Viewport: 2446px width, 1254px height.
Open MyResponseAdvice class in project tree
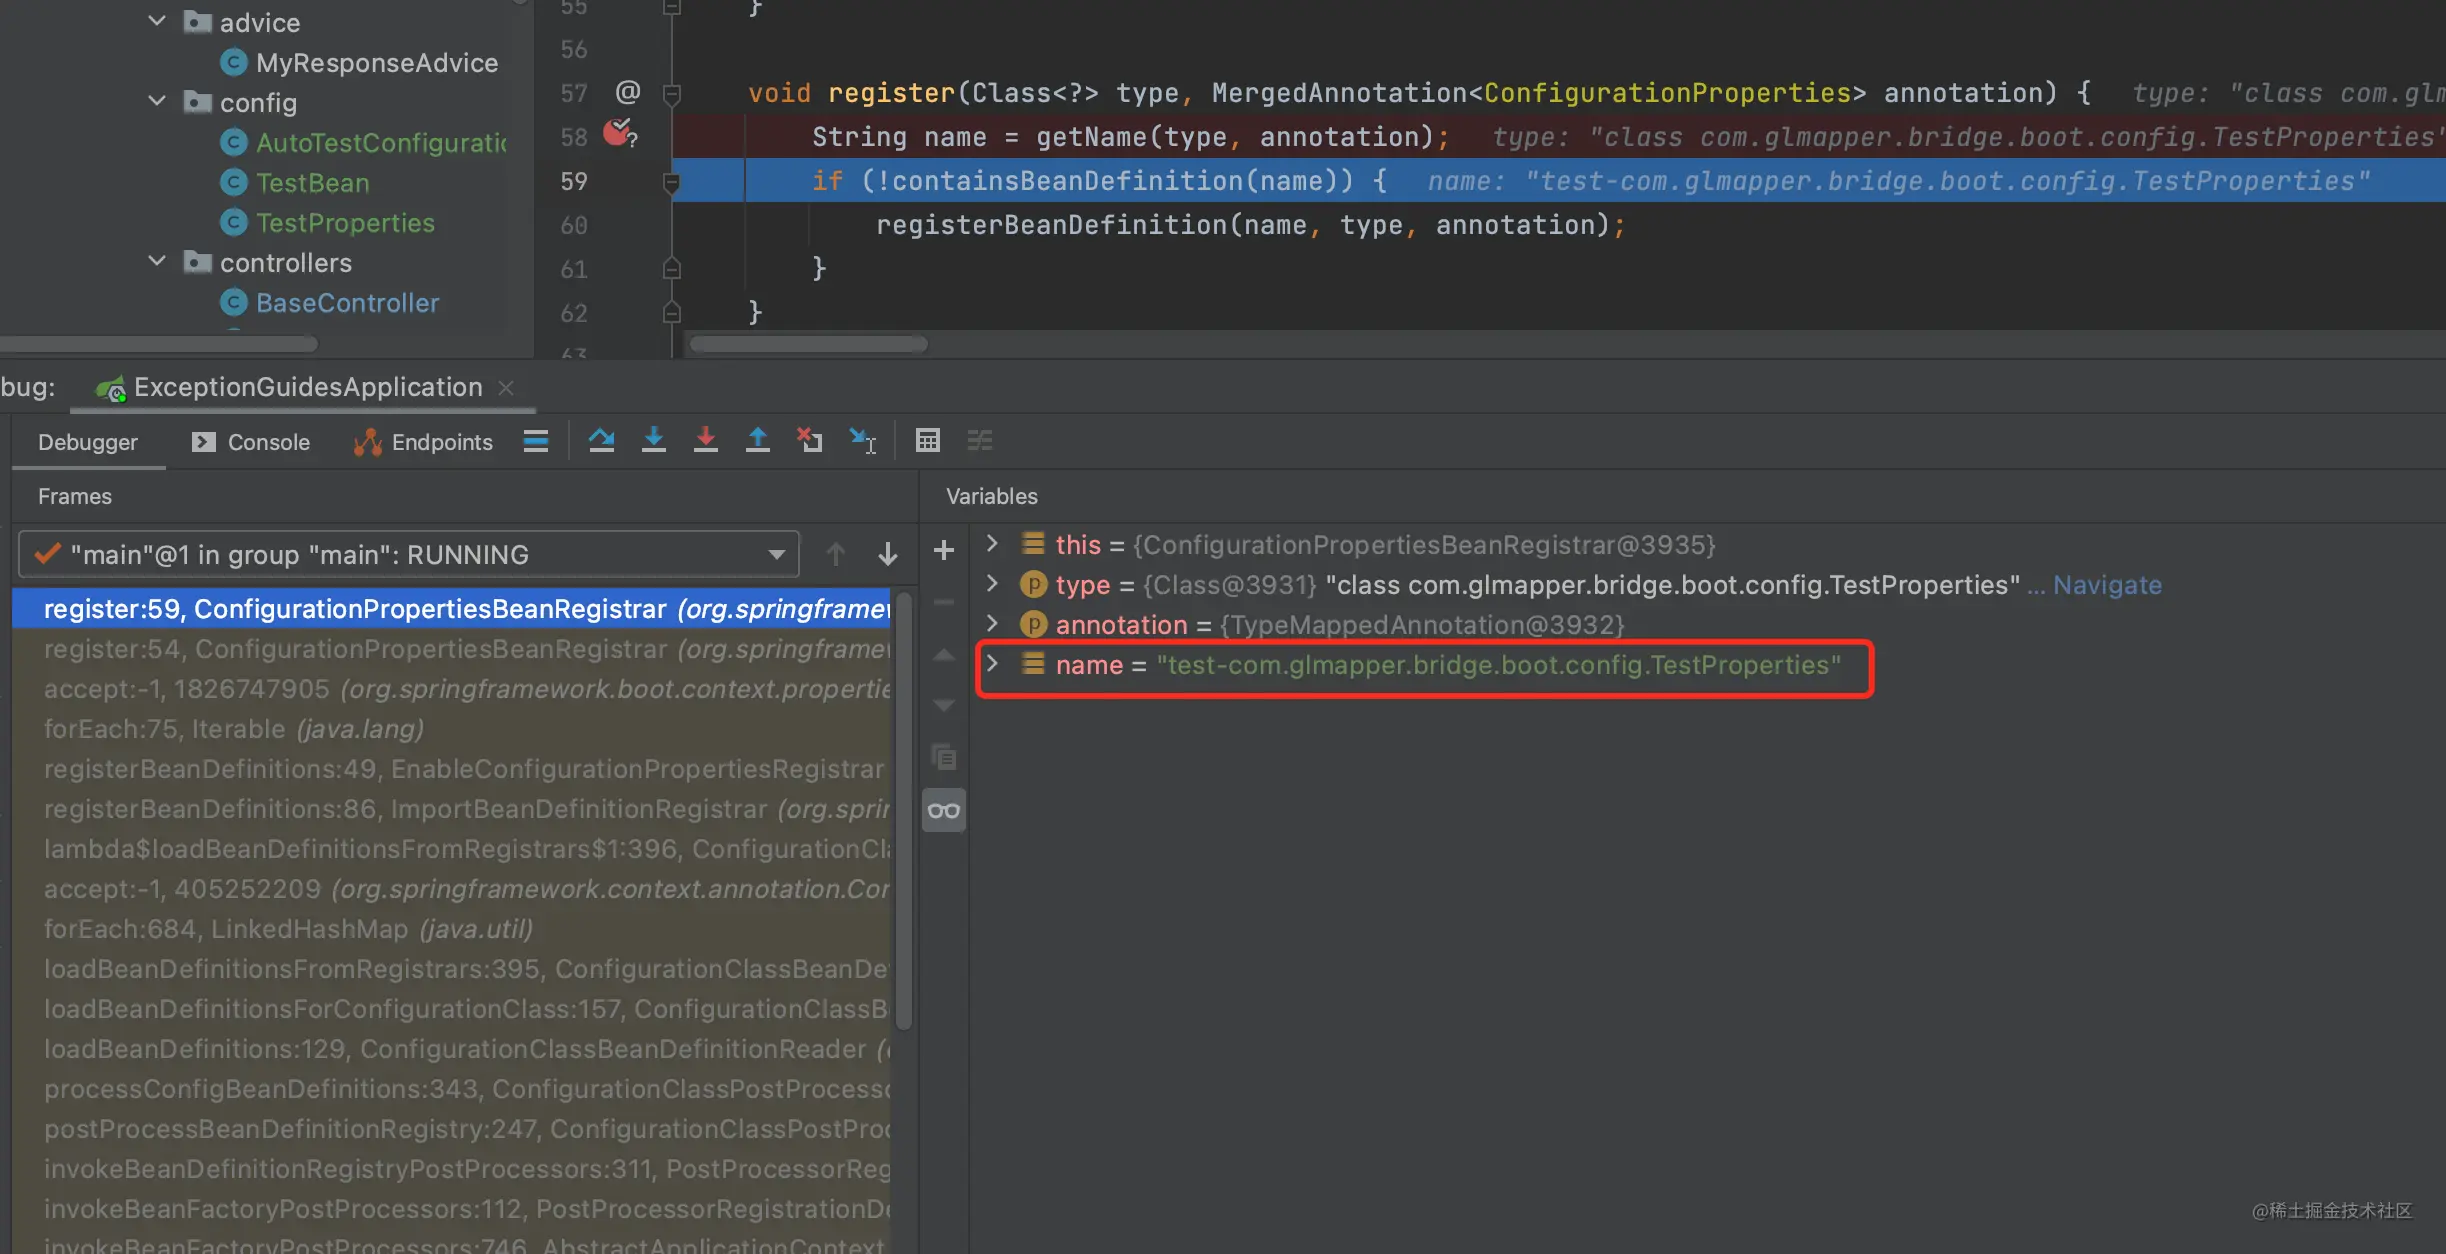coord(376,63)
